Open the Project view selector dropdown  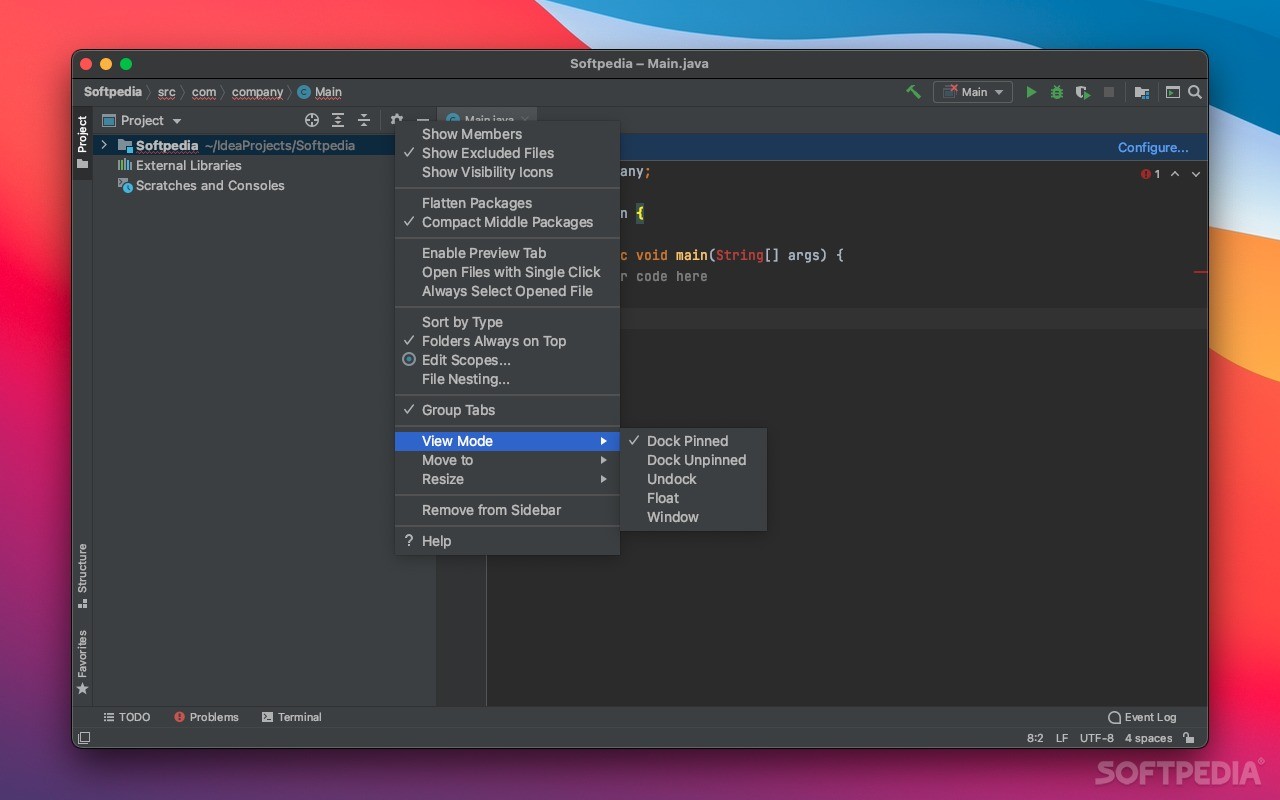142,120
